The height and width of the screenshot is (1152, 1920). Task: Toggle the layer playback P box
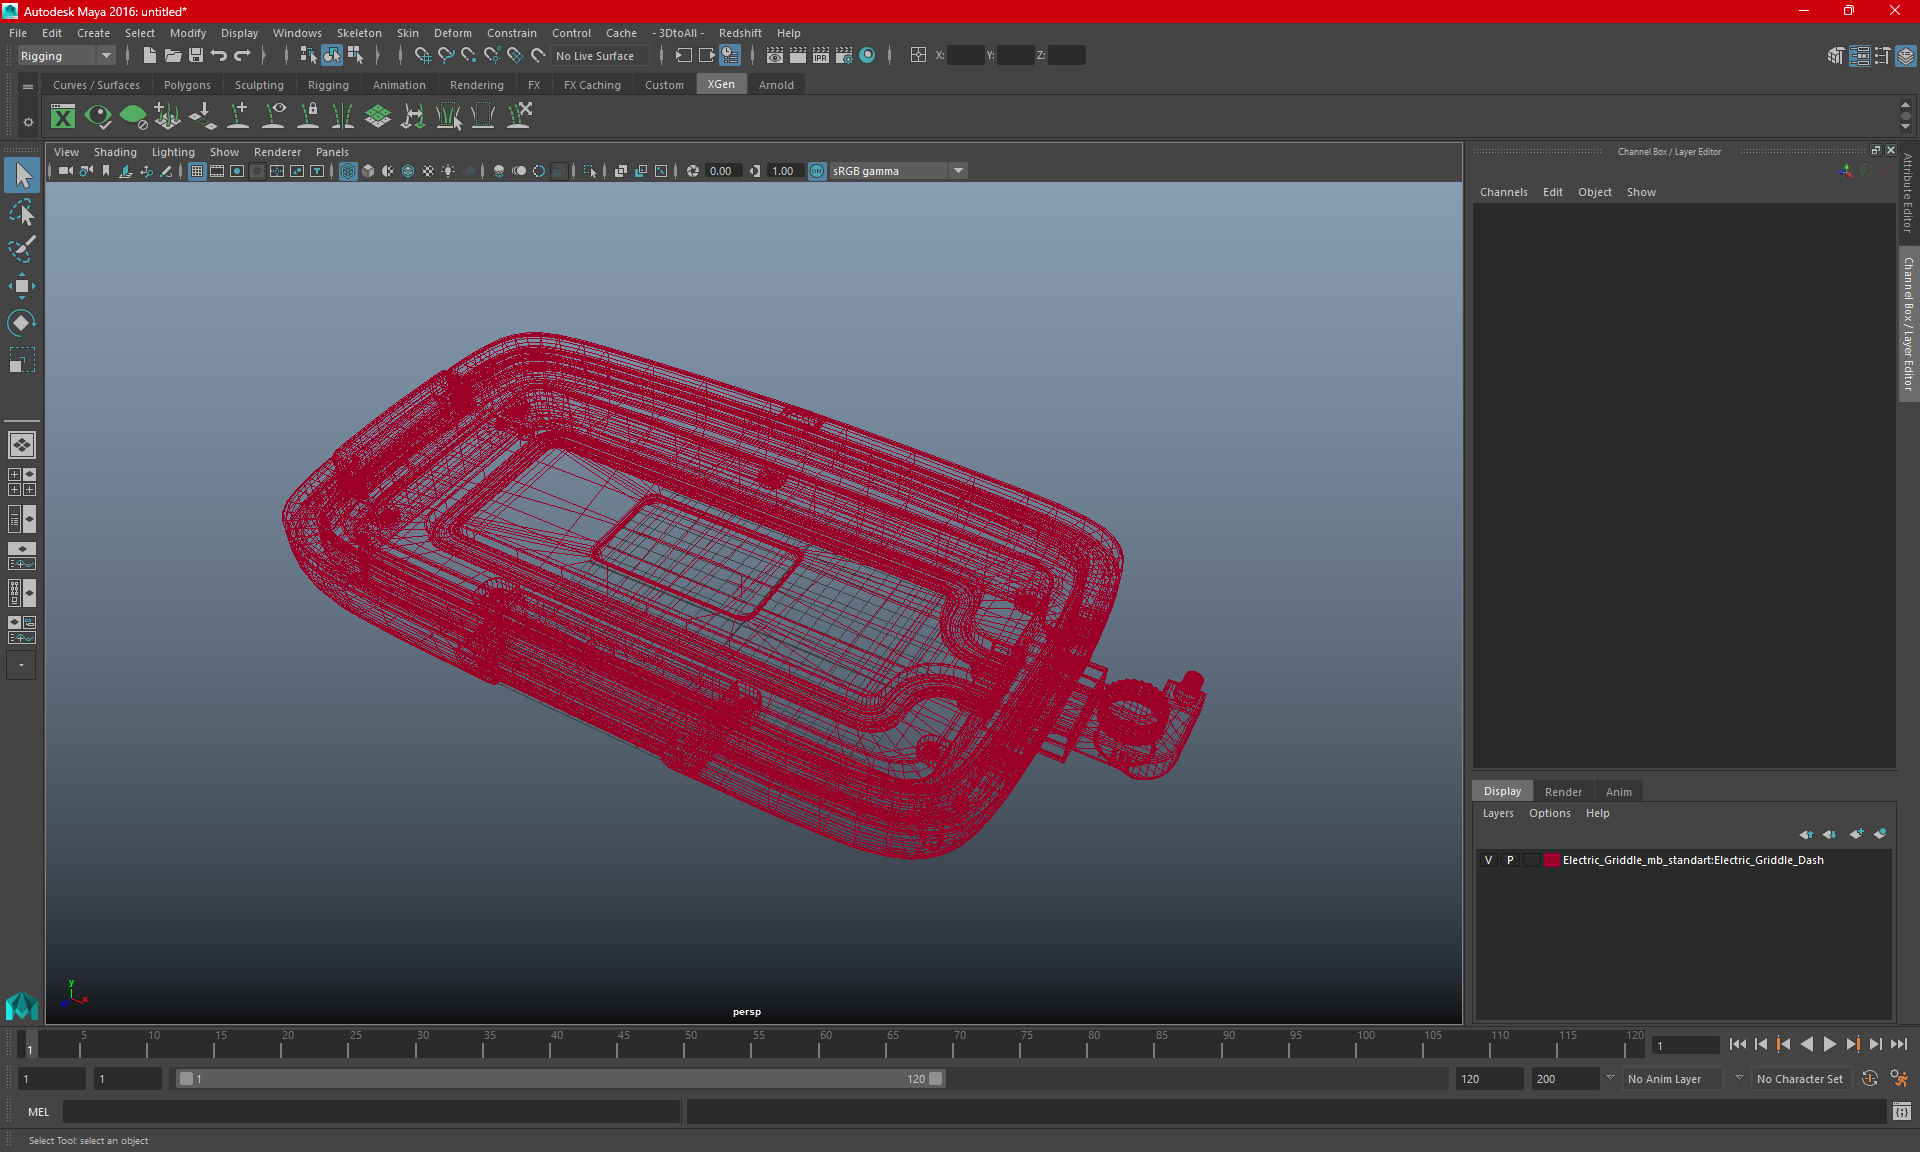tap(1510, 860)
